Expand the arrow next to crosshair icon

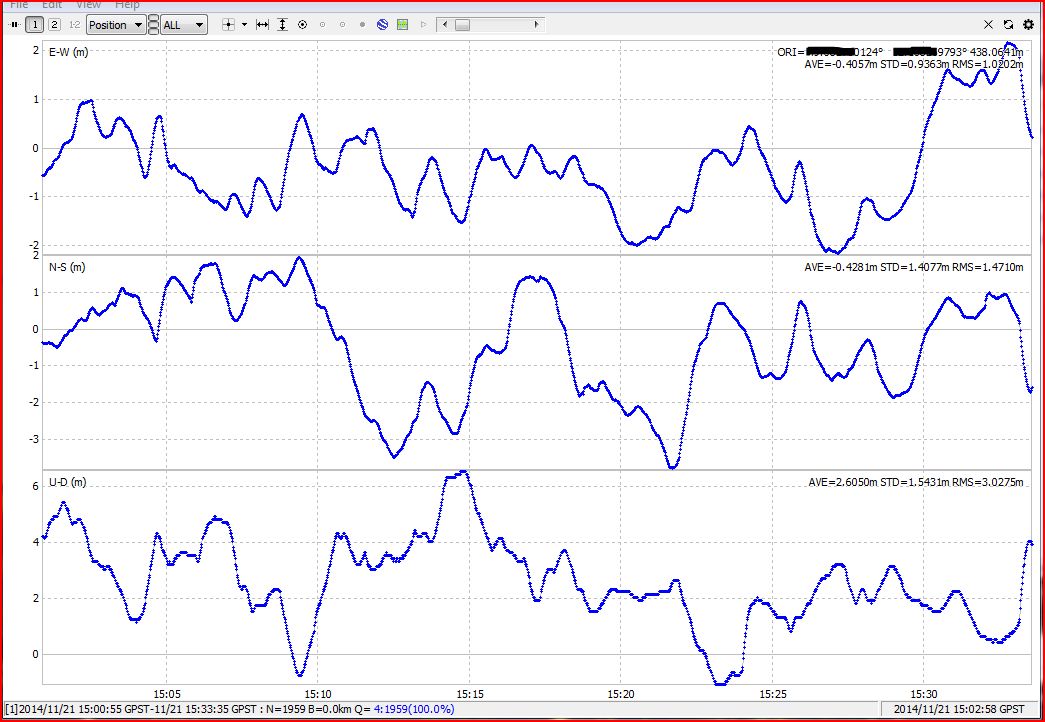244,24
